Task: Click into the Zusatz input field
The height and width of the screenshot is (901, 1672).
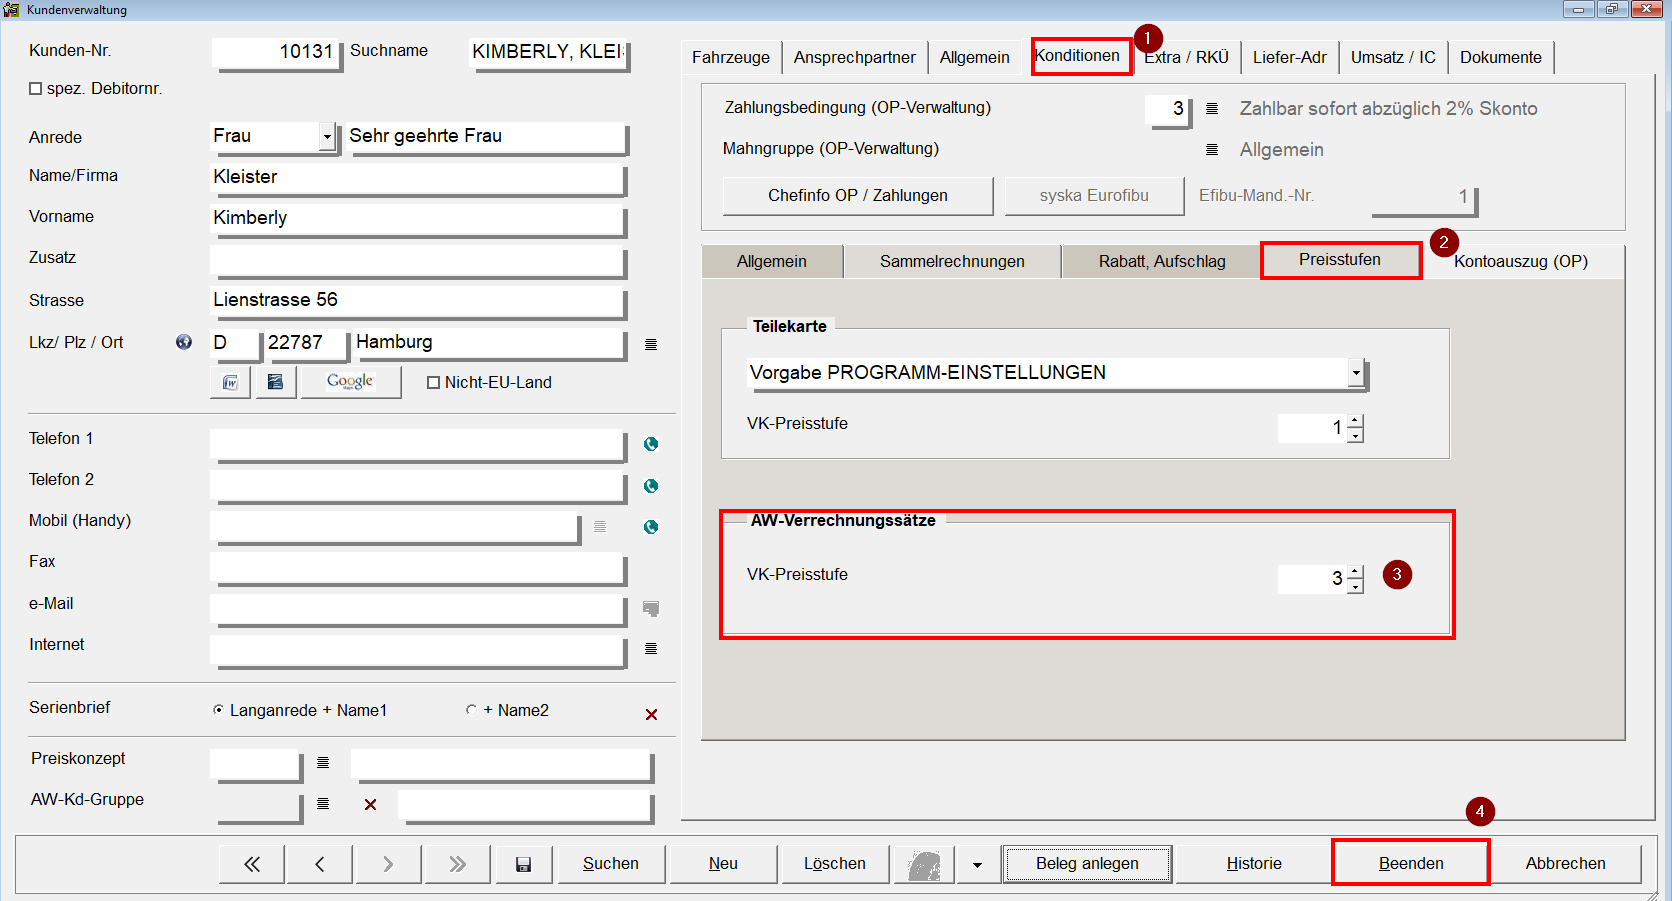Action: pos(418,262)
